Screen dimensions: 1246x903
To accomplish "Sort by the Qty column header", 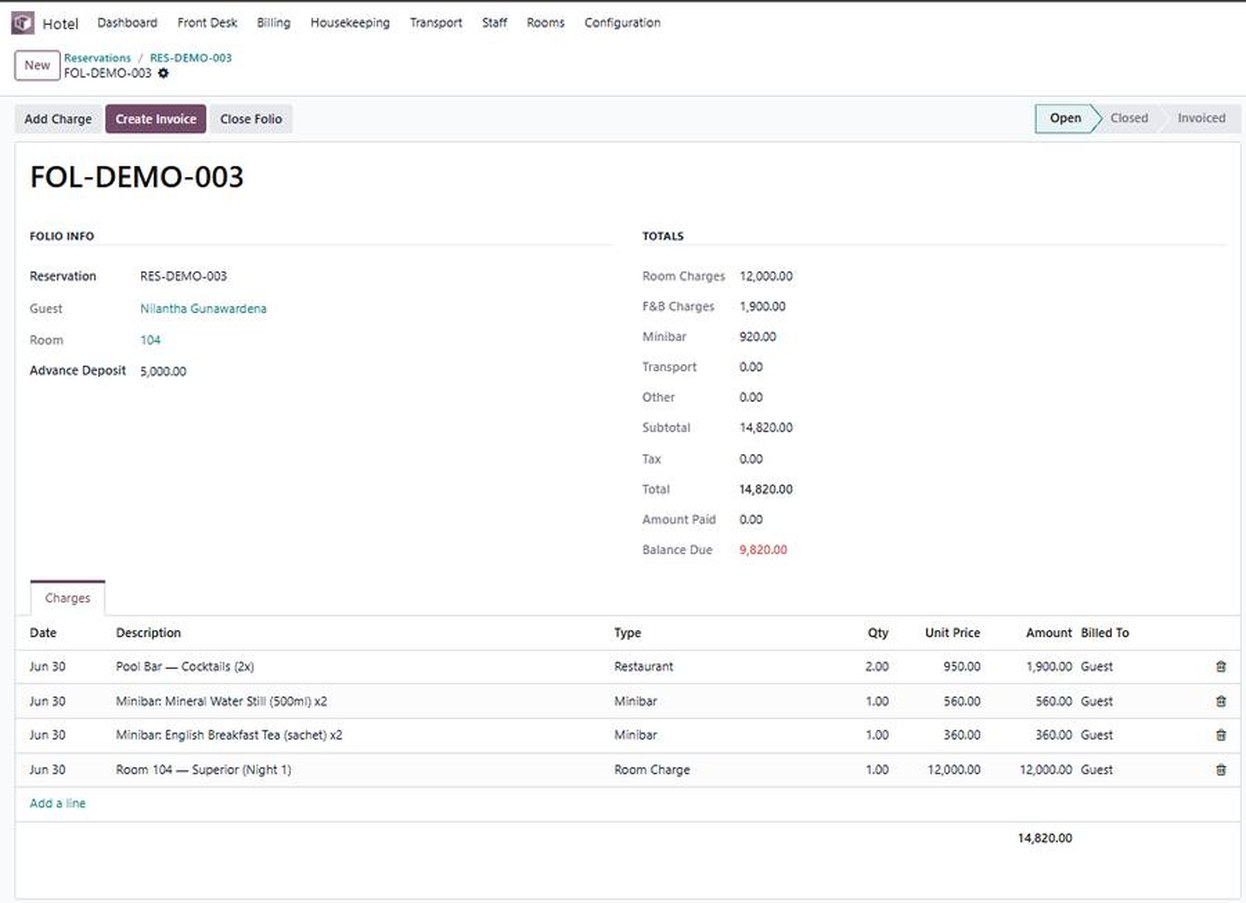I will point(878,633).
